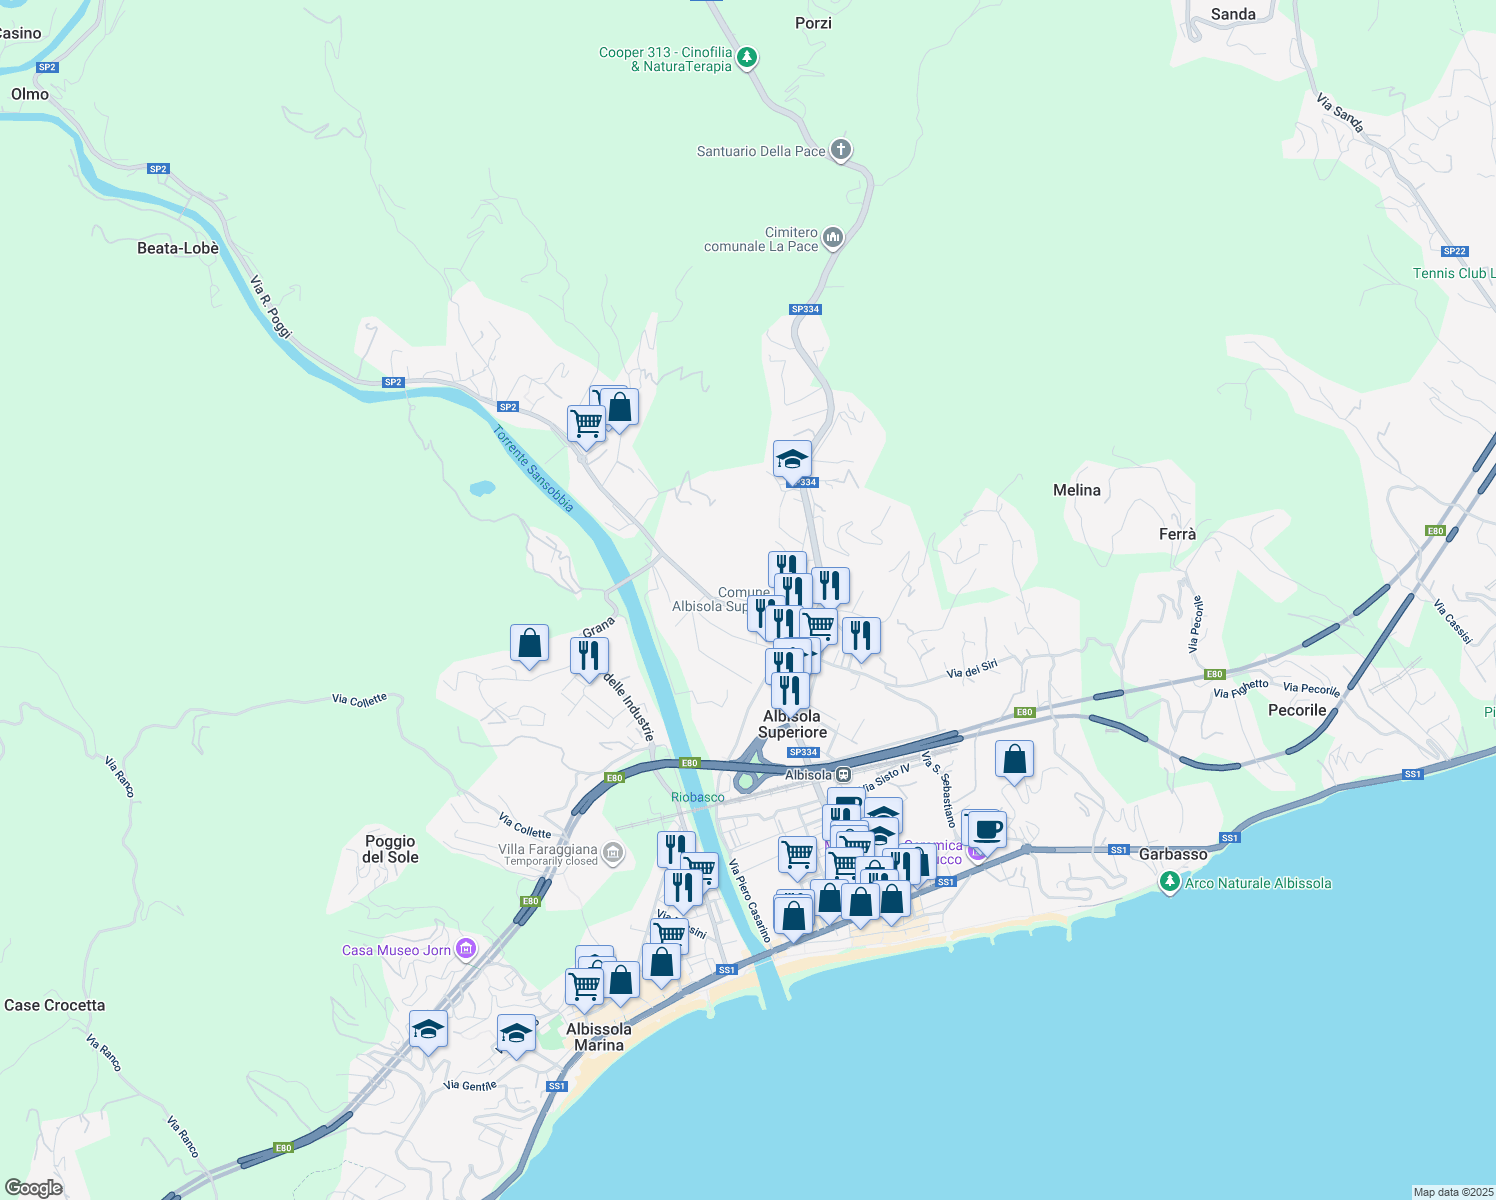
Task: Click the Google logo
Action: point(34,1187)
